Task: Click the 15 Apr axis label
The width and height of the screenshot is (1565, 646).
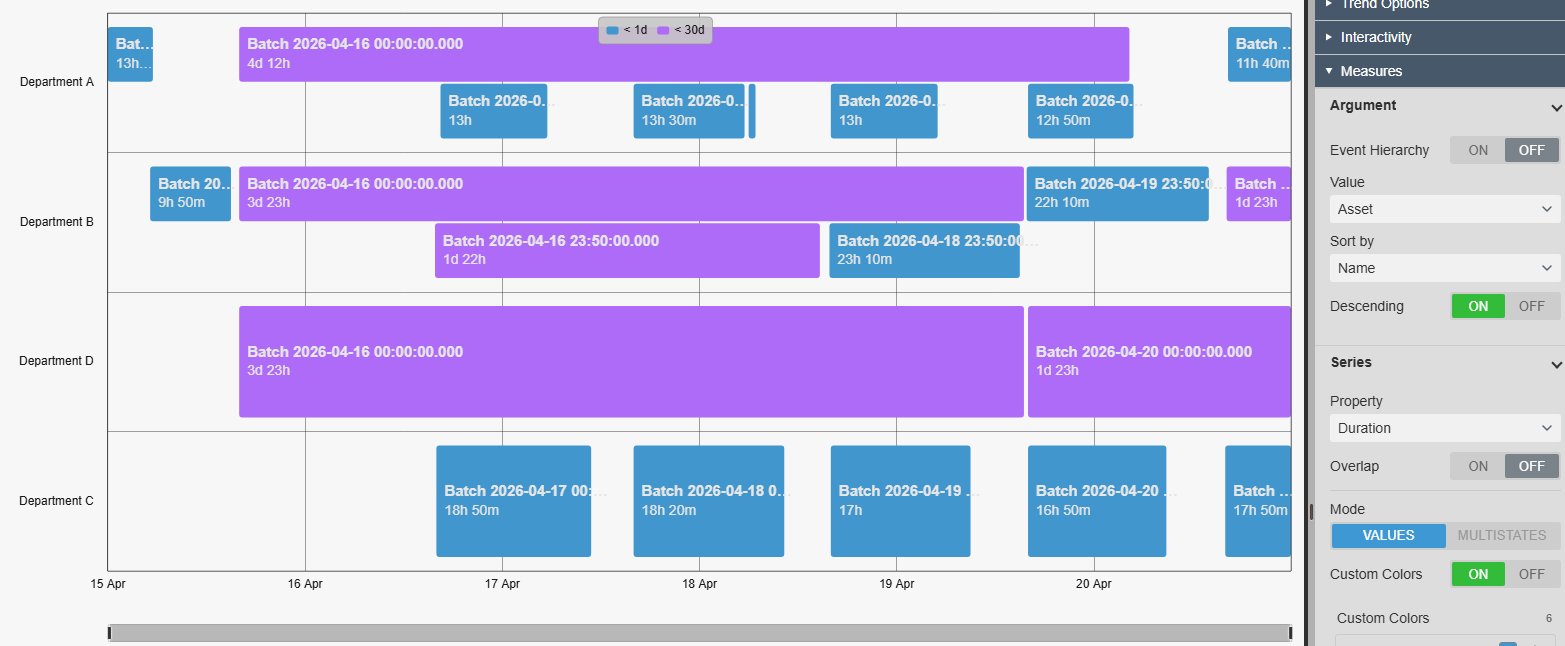Action: coord(108,584)
